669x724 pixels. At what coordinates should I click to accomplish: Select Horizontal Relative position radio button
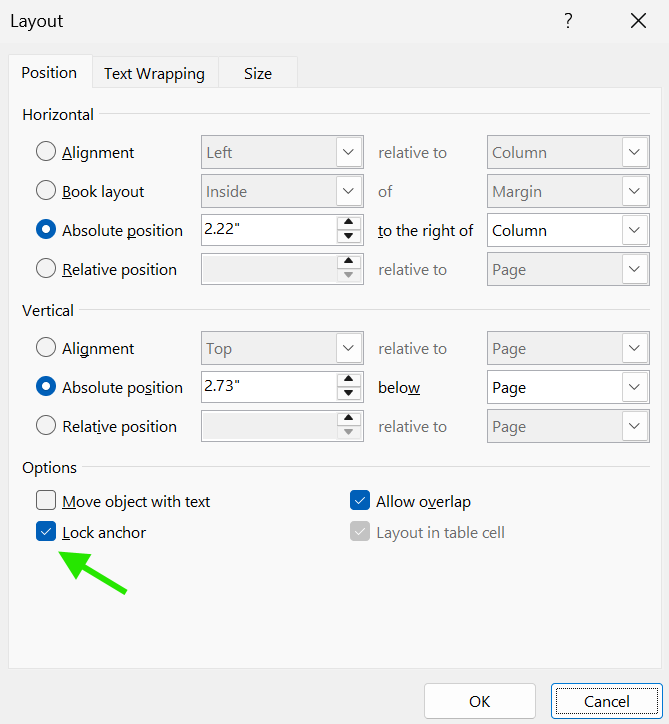point(46,268)
